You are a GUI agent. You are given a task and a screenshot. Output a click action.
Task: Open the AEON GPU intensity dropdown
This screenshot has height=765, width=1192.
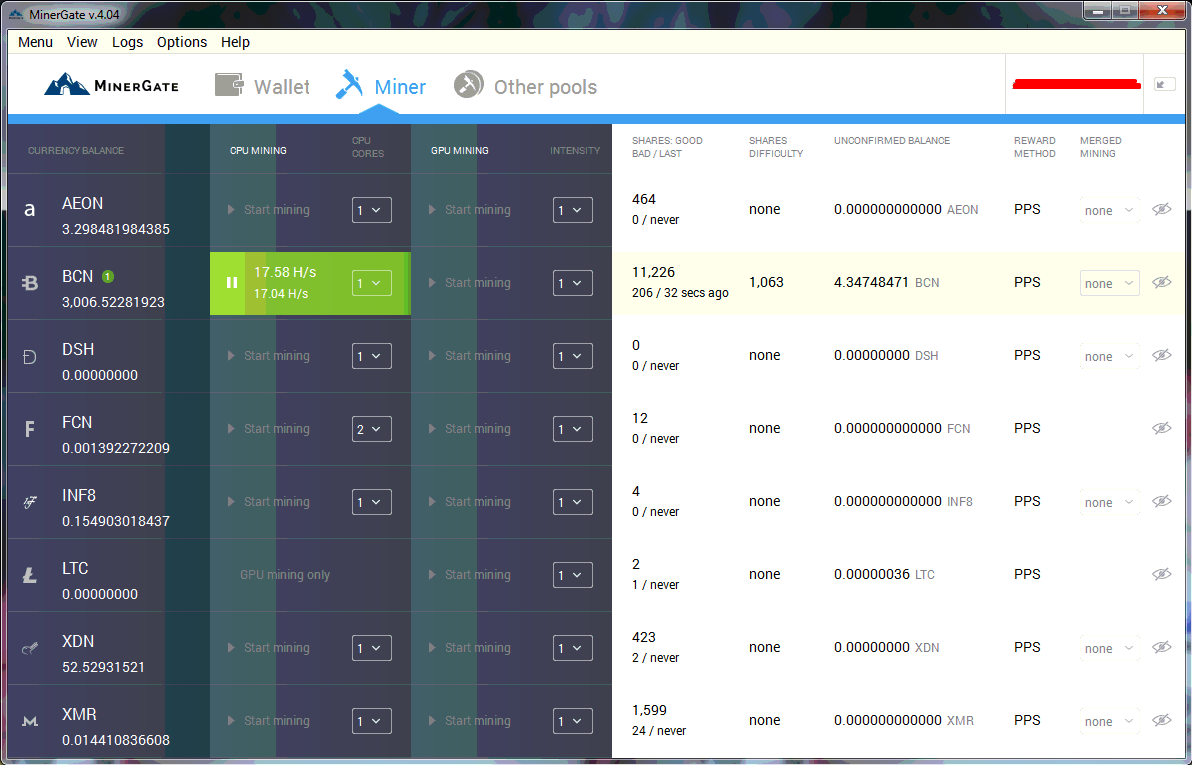pos(572,210)
